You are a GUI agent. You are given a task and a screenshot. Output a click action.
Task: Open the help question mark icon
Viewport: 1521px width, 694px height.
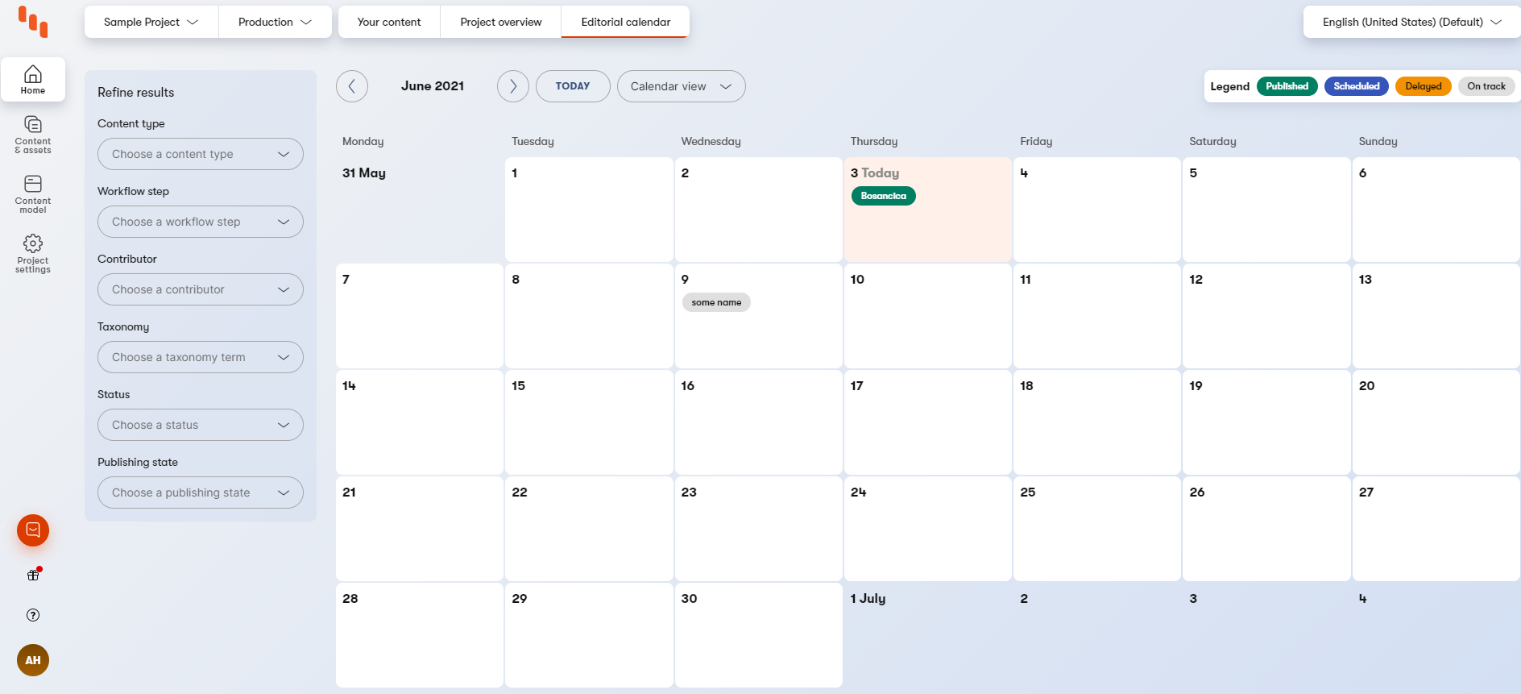coord(33,615)
